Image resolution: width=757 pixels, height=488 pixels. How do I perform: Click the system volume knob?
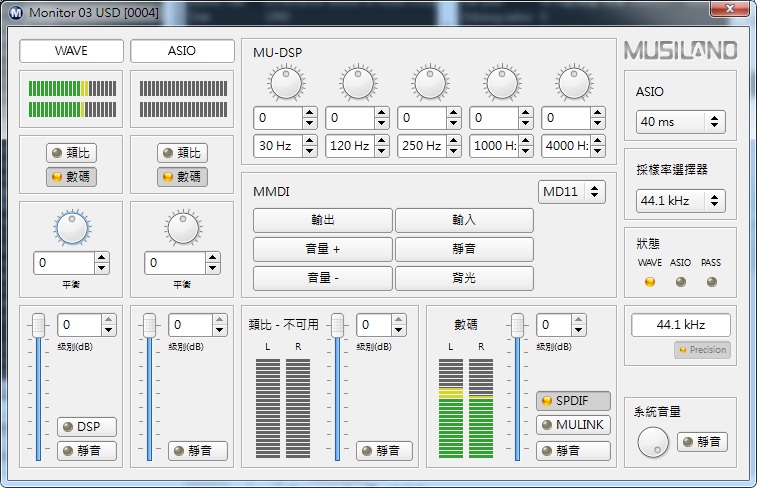(x=653, y=441)
